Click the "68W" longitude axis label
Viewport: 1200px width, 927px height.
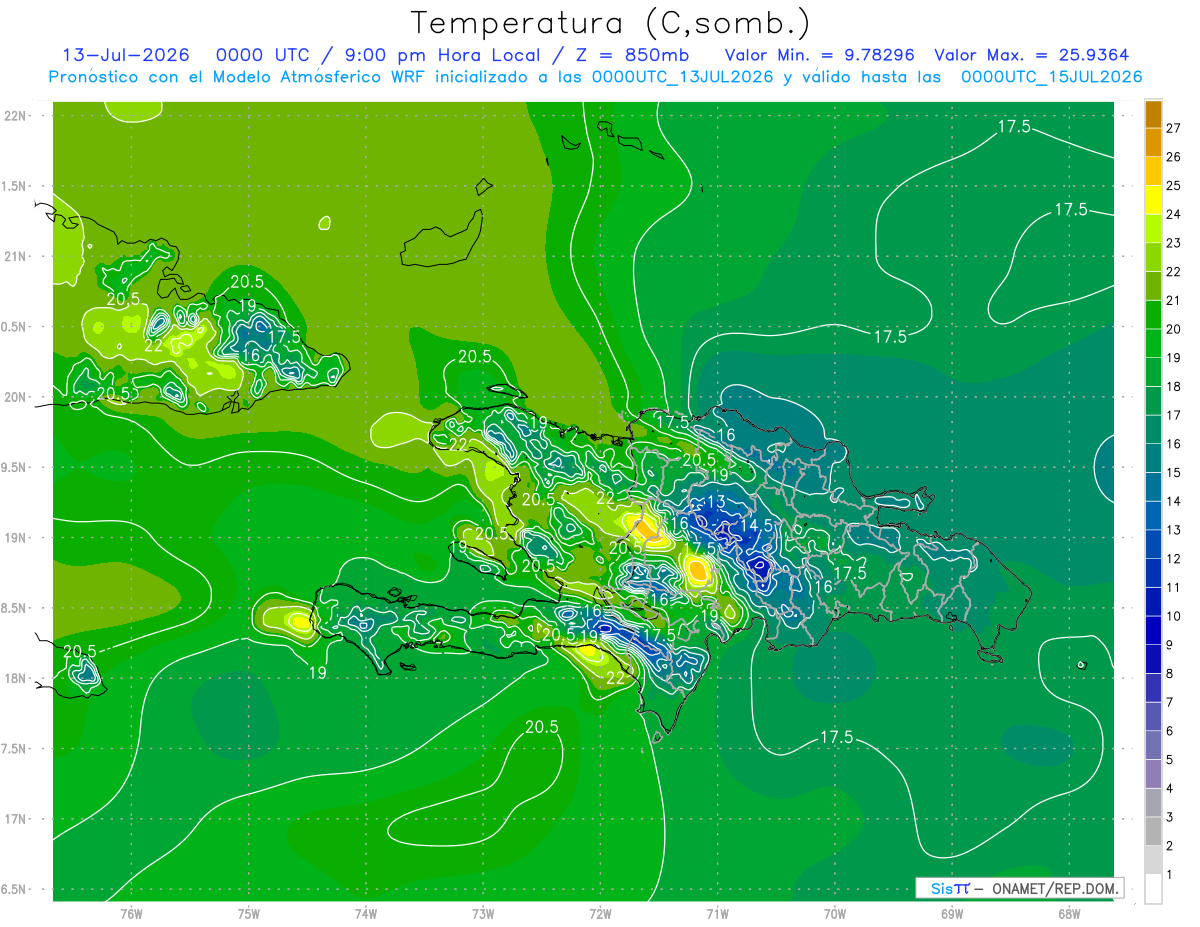click(x=1068, y=914)
